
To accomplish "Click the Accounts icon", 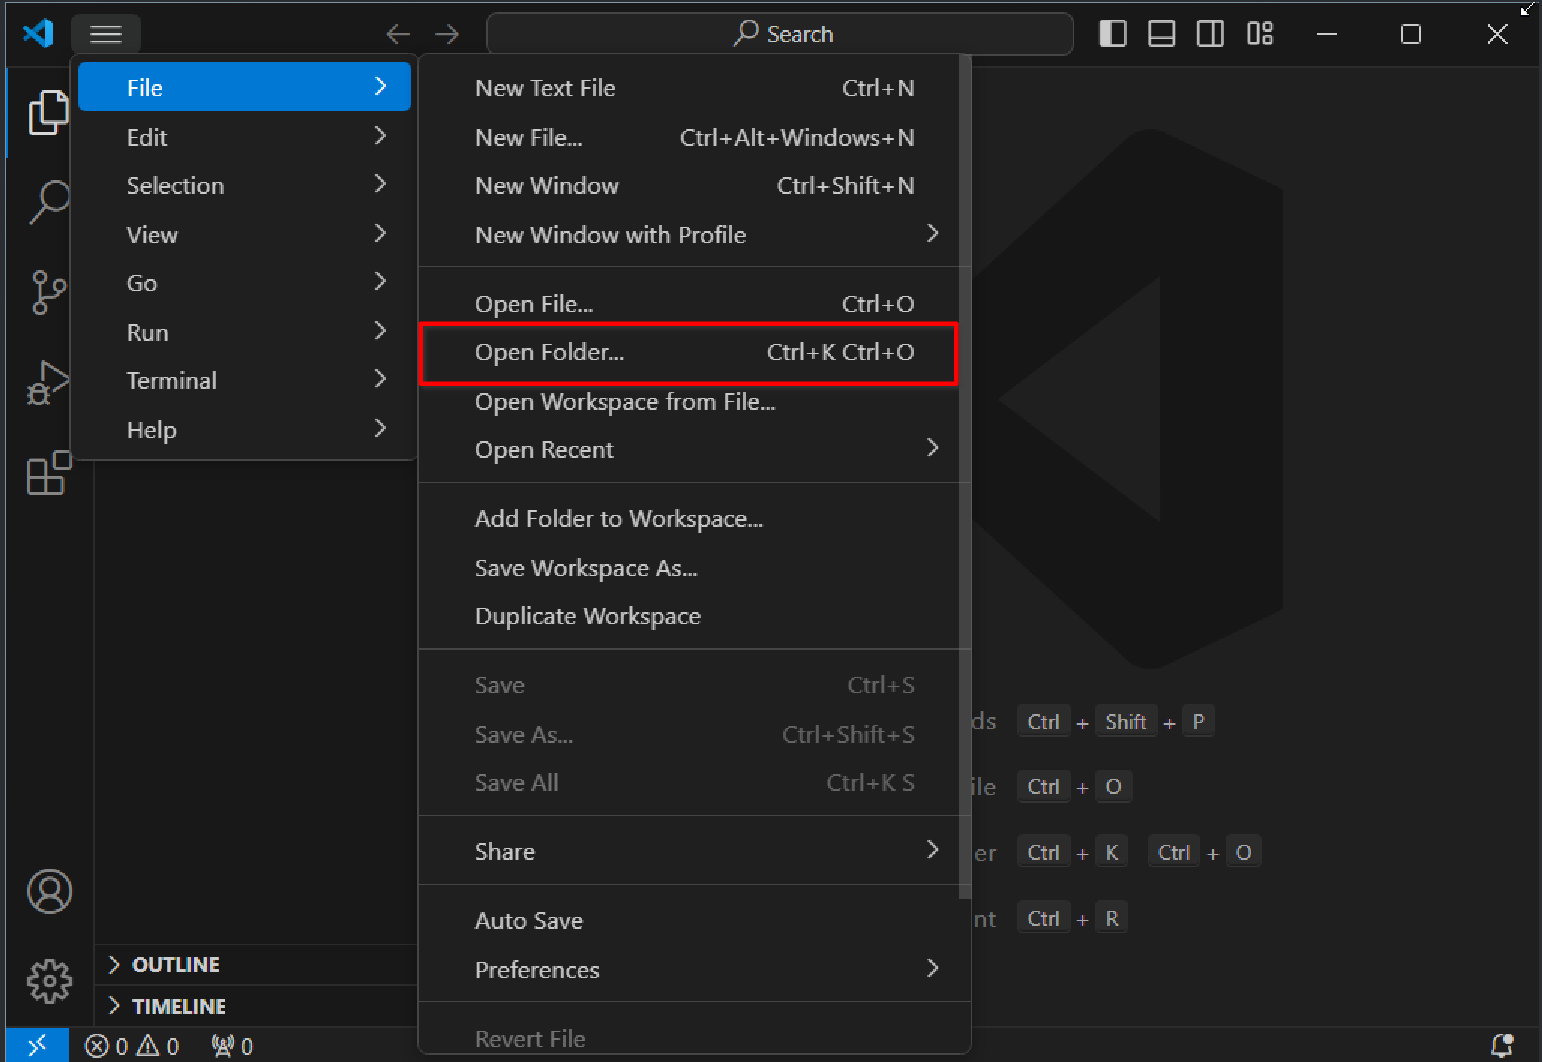I will point(49,891).
